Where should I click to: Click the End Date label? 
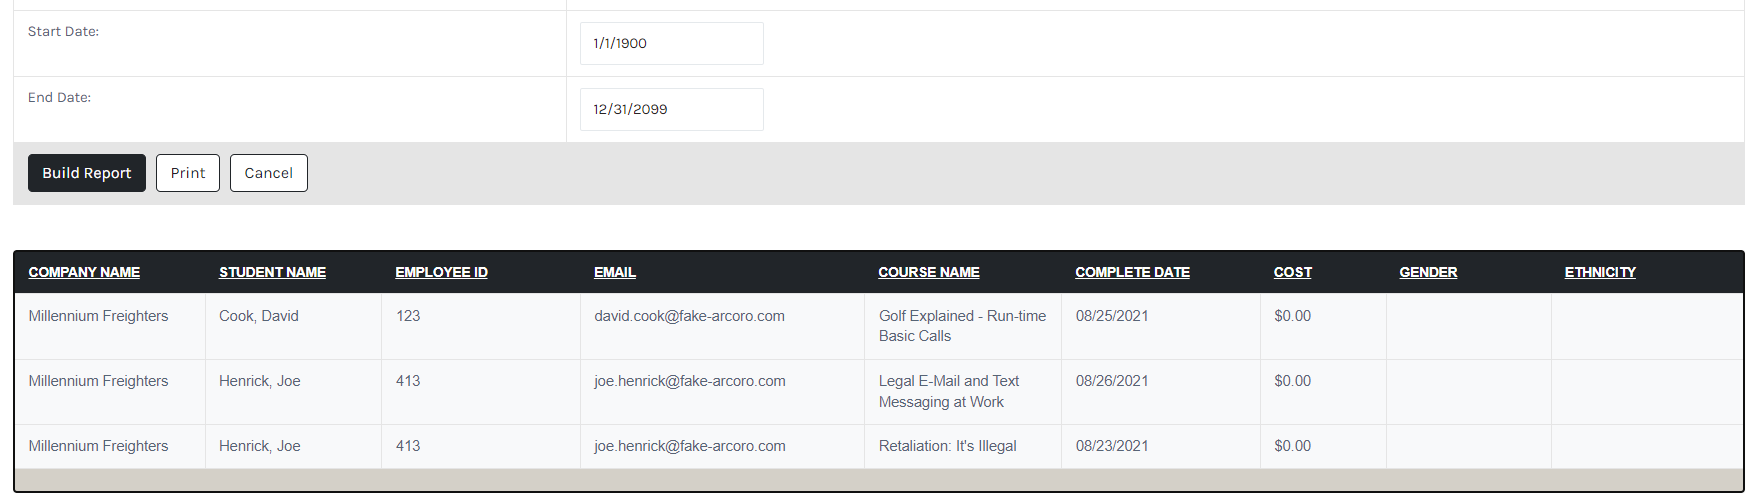(x=59, y=98)
